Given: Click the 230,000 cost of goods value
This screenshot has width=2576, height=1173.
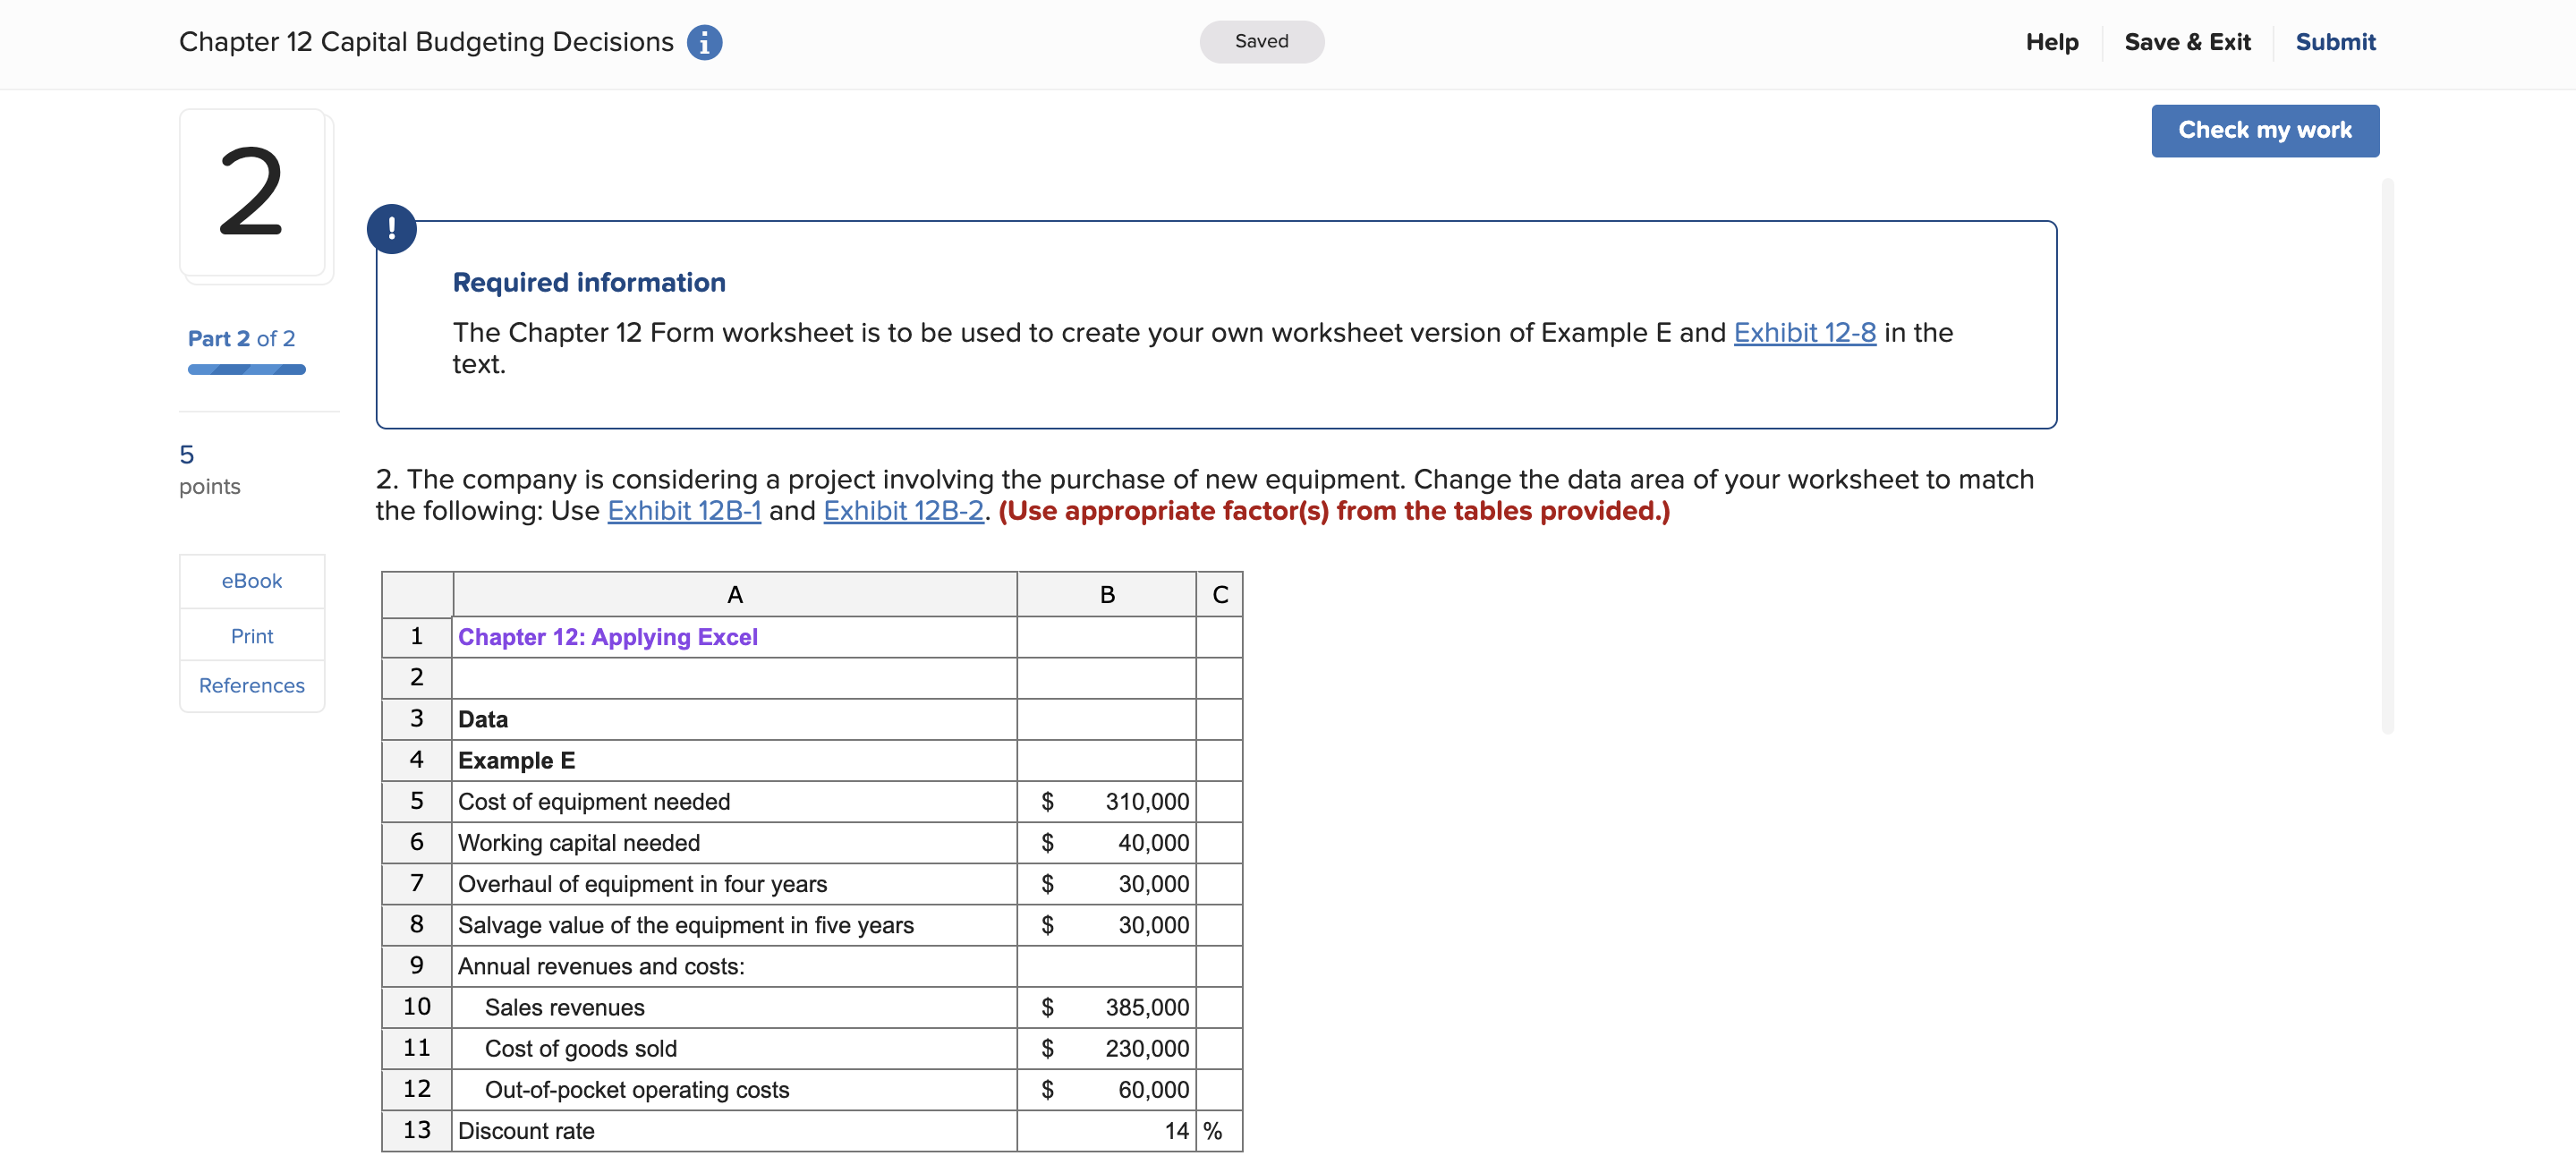Looking at the screenshot, I should pos(1107,1048).
